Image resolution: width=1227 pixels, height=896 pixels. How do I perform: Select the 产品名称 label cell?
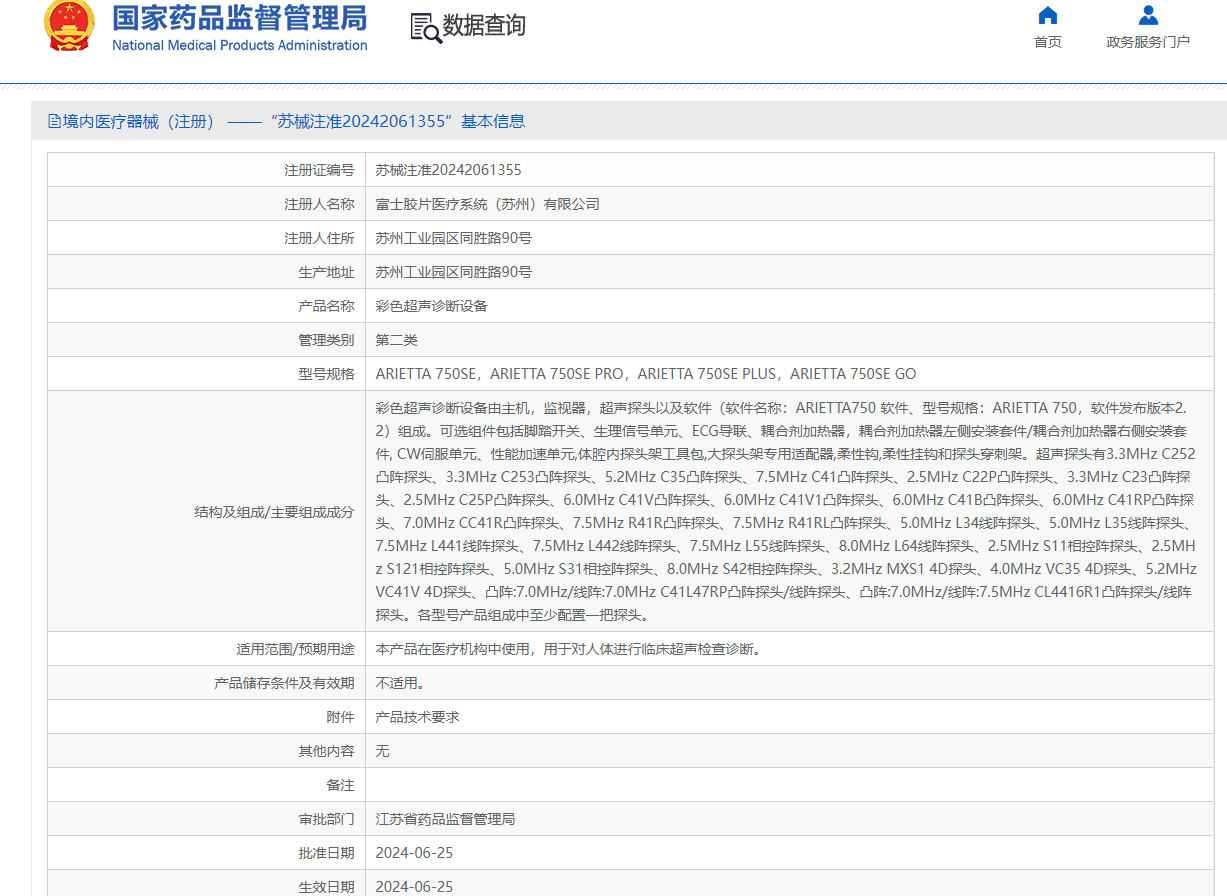(x=206, y=306)
